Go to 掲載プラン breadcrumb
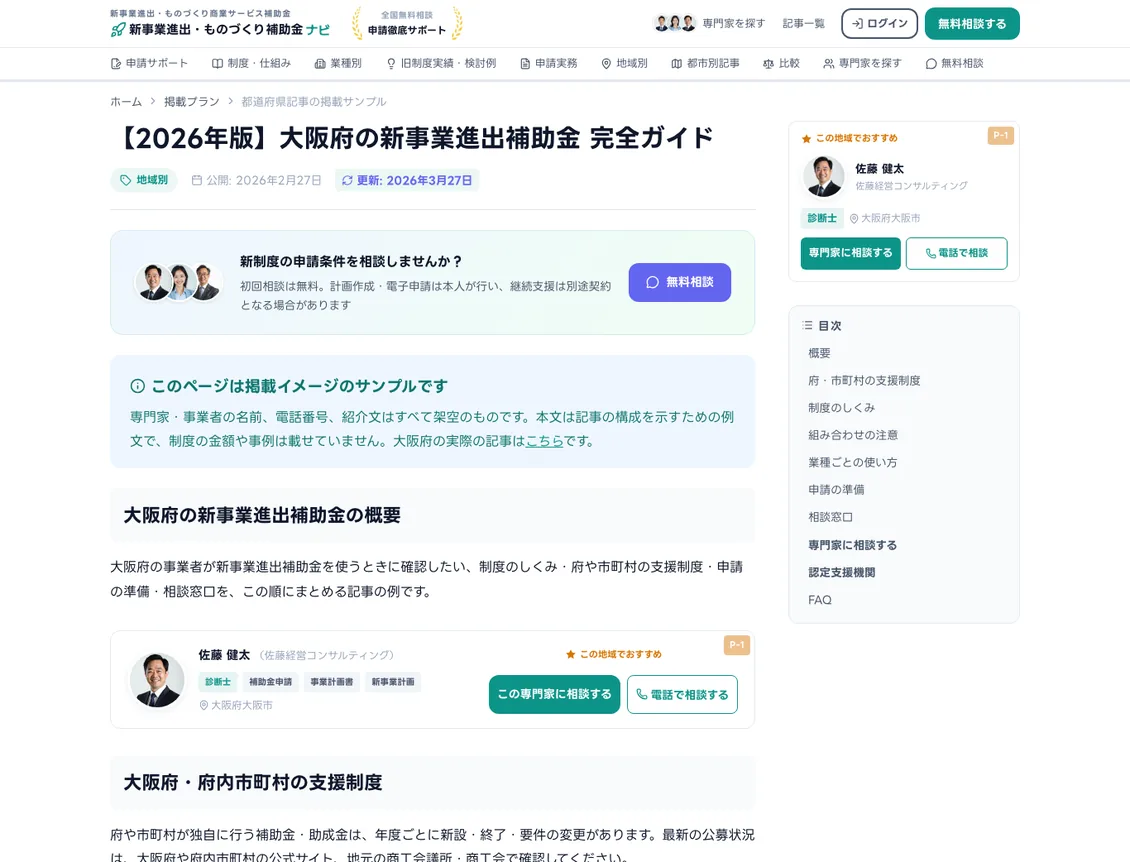The width and height of the screenshot is (1130, 862). [x=192, y=102]
